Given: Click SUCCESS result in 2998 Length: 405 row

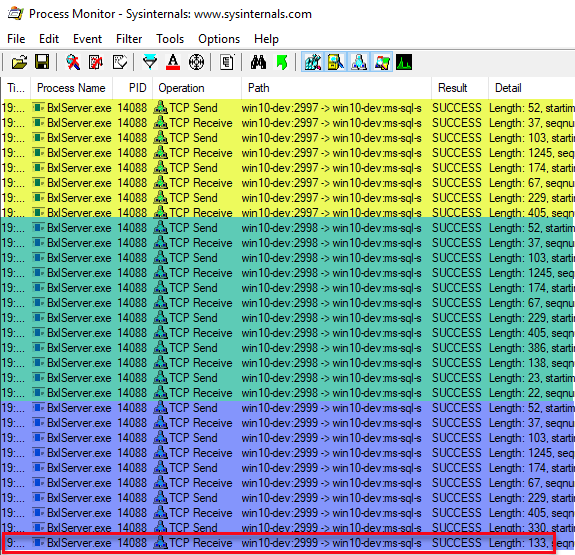Looking at the screenshot, I should click(457, 333).
